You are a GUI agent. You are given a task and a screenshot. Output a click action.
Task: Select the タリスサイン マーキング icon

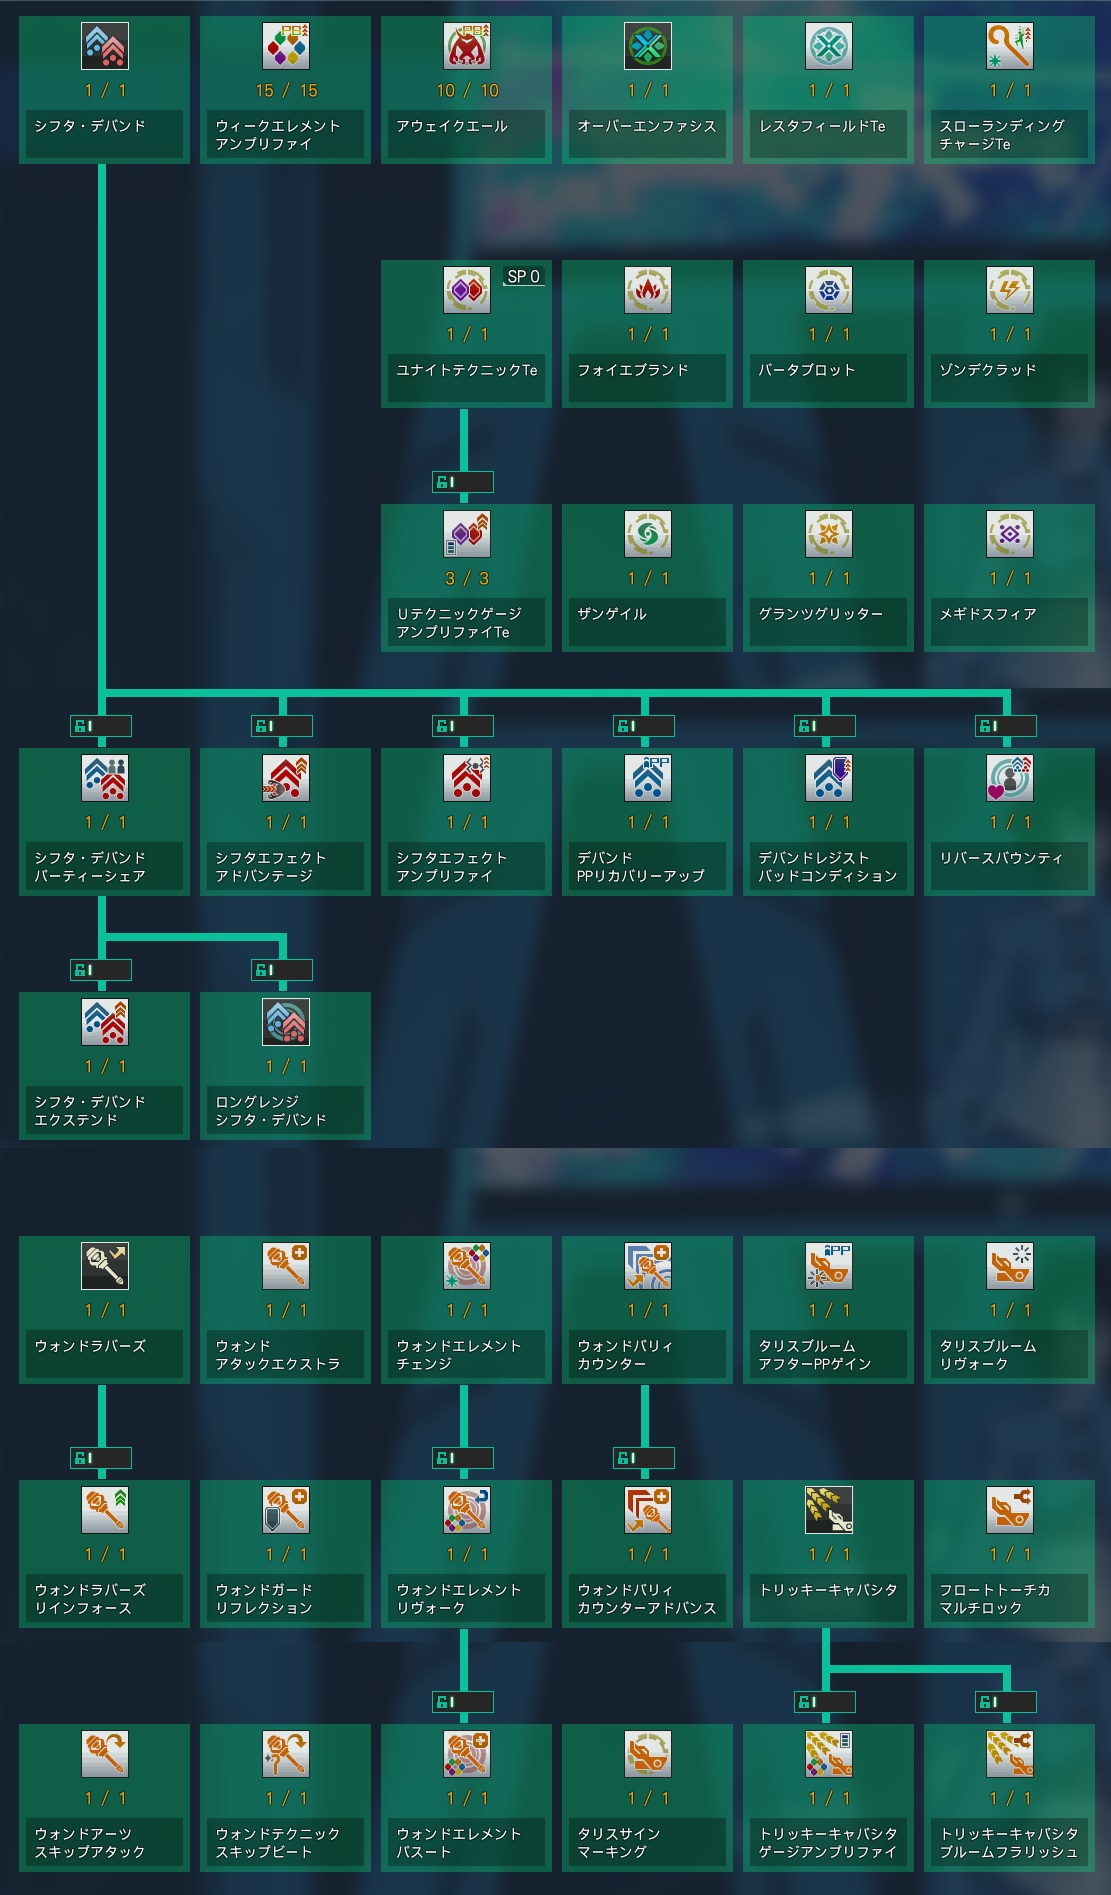(648, 1754)
